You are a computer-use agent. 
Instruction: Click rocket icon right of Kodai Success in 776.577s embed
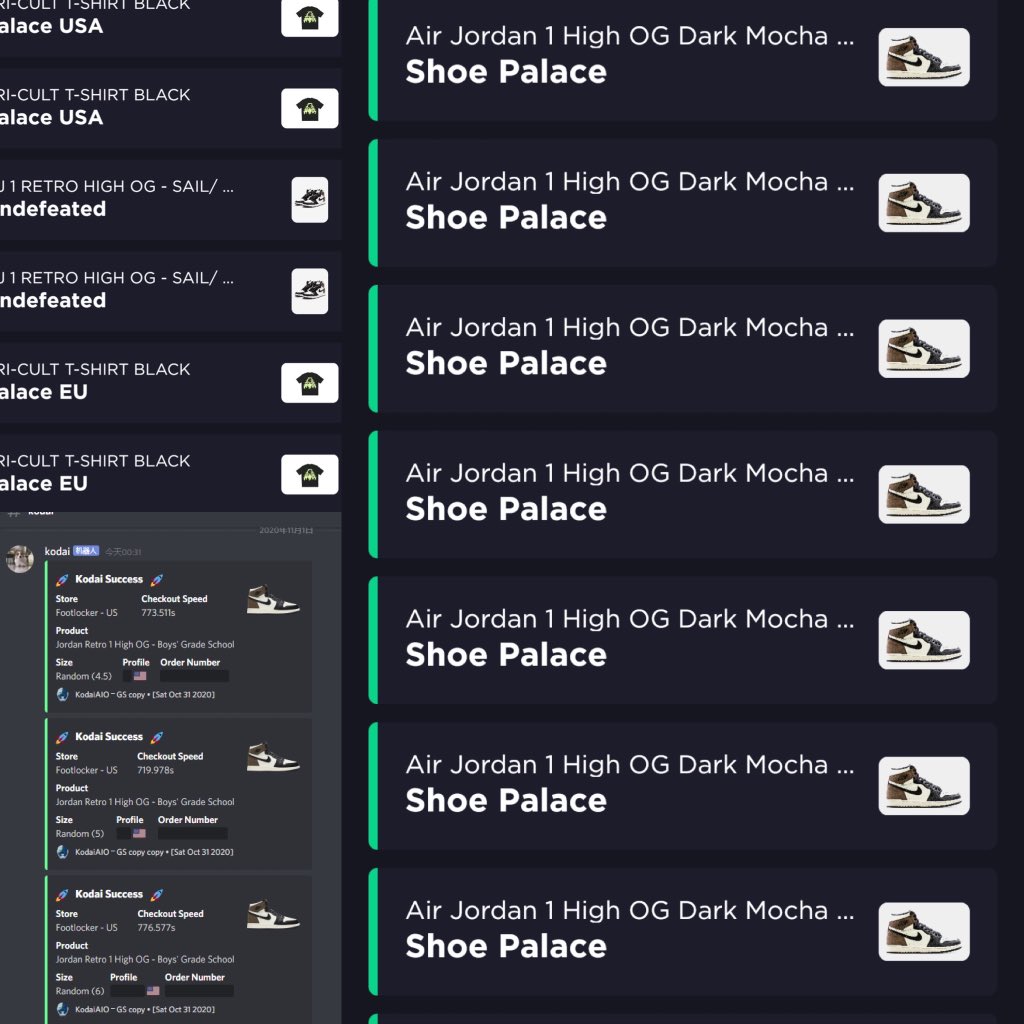(157, 895)
